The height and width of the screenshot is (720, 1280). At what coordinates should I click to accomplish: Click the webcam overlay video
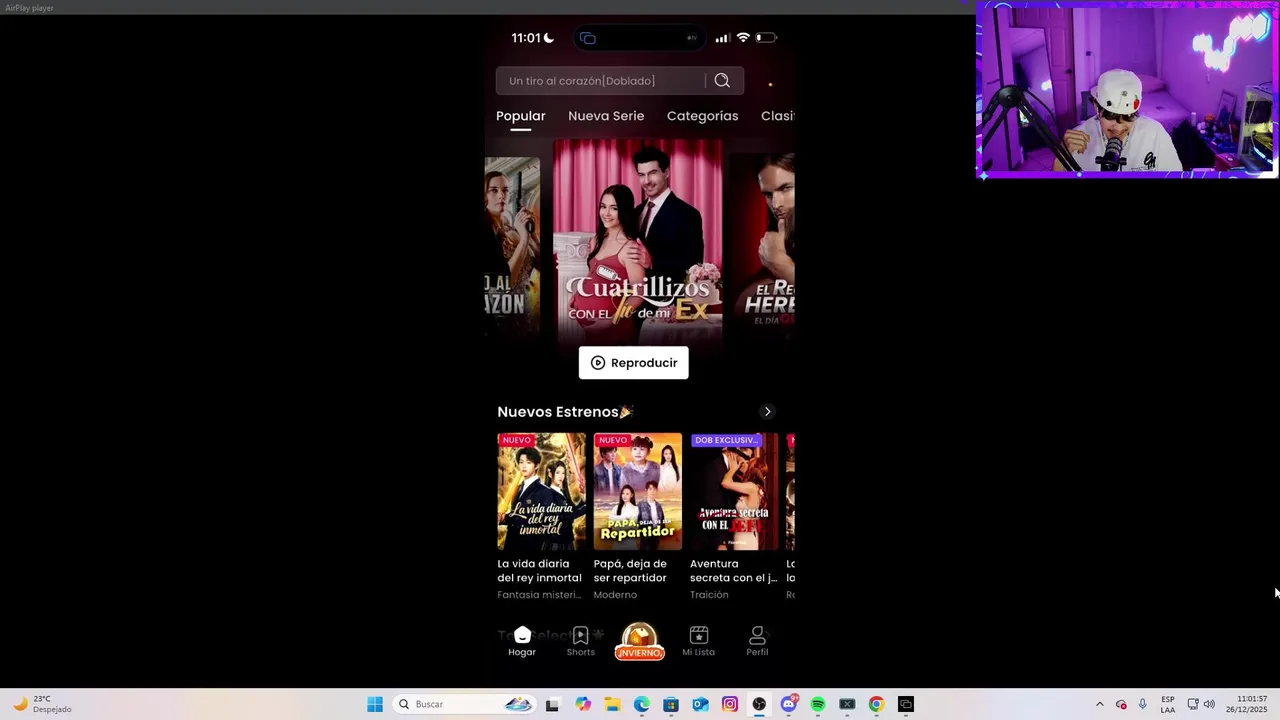click(1126, 90)
